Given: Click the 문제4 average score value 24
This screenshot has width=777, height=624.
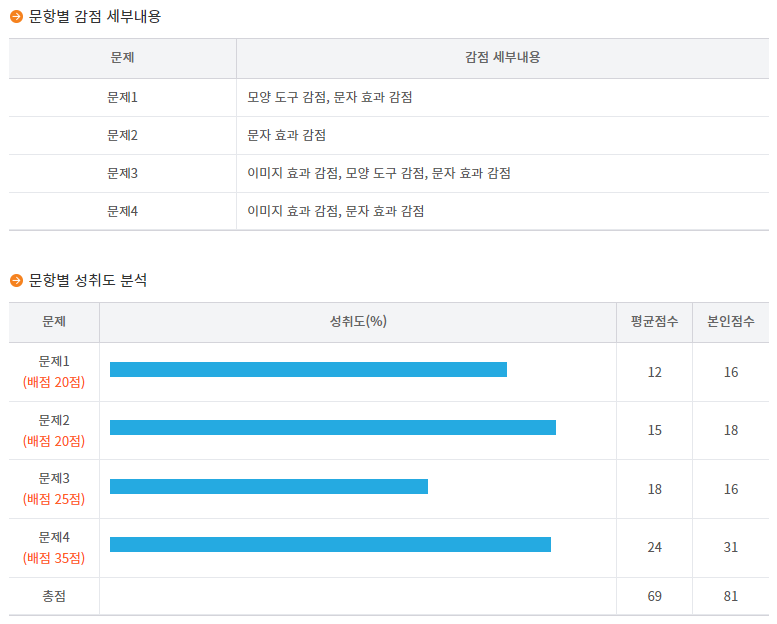Looking at the screenshot, I should [x=655, y=547].
